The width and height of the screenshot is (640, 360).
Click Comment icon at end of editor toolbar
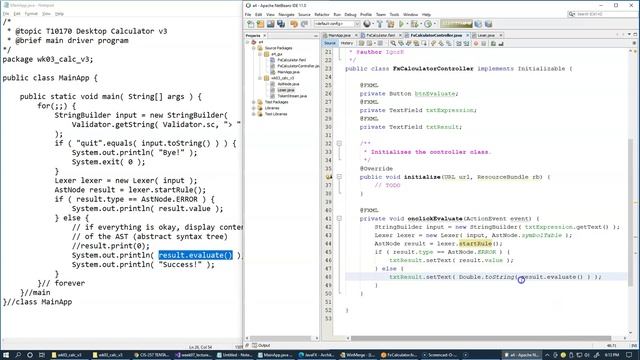pos(493,43)
